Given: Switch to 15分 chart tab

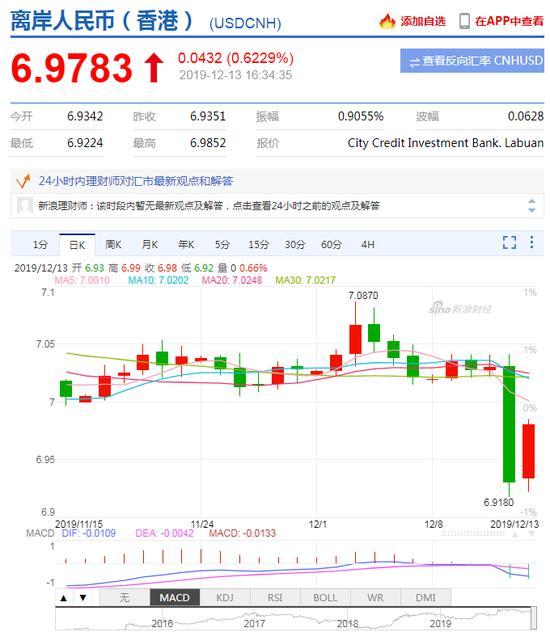Looking at the screenshot, I should click(x=259, y=245).
